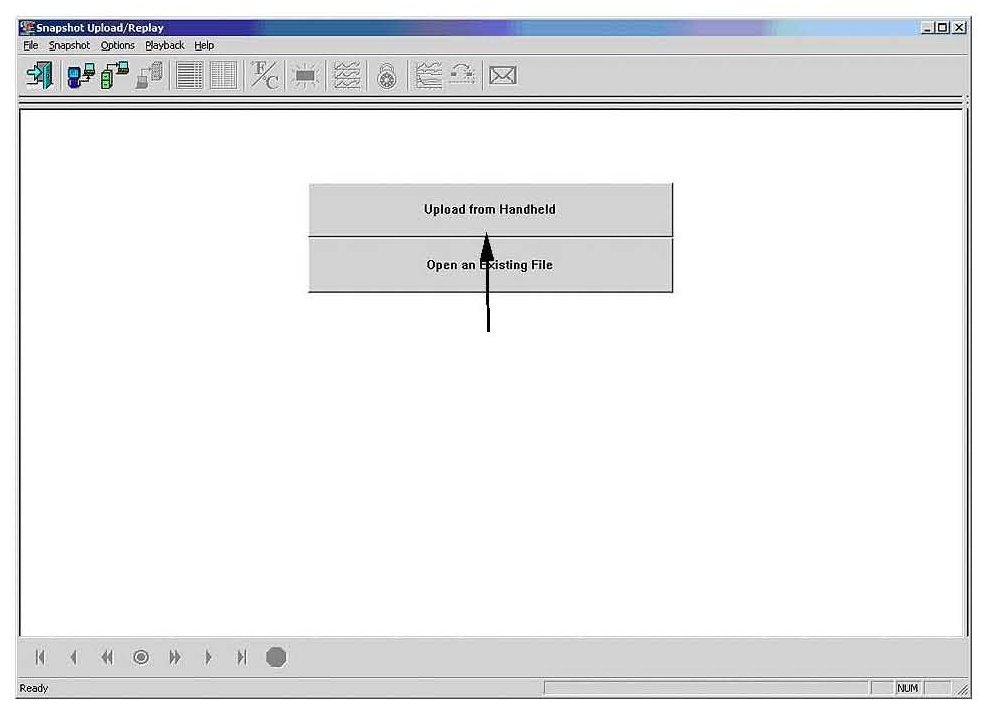981x706 pixels.
Task: Click the circular record/pause playback control
Action: [x=141, y=657]
